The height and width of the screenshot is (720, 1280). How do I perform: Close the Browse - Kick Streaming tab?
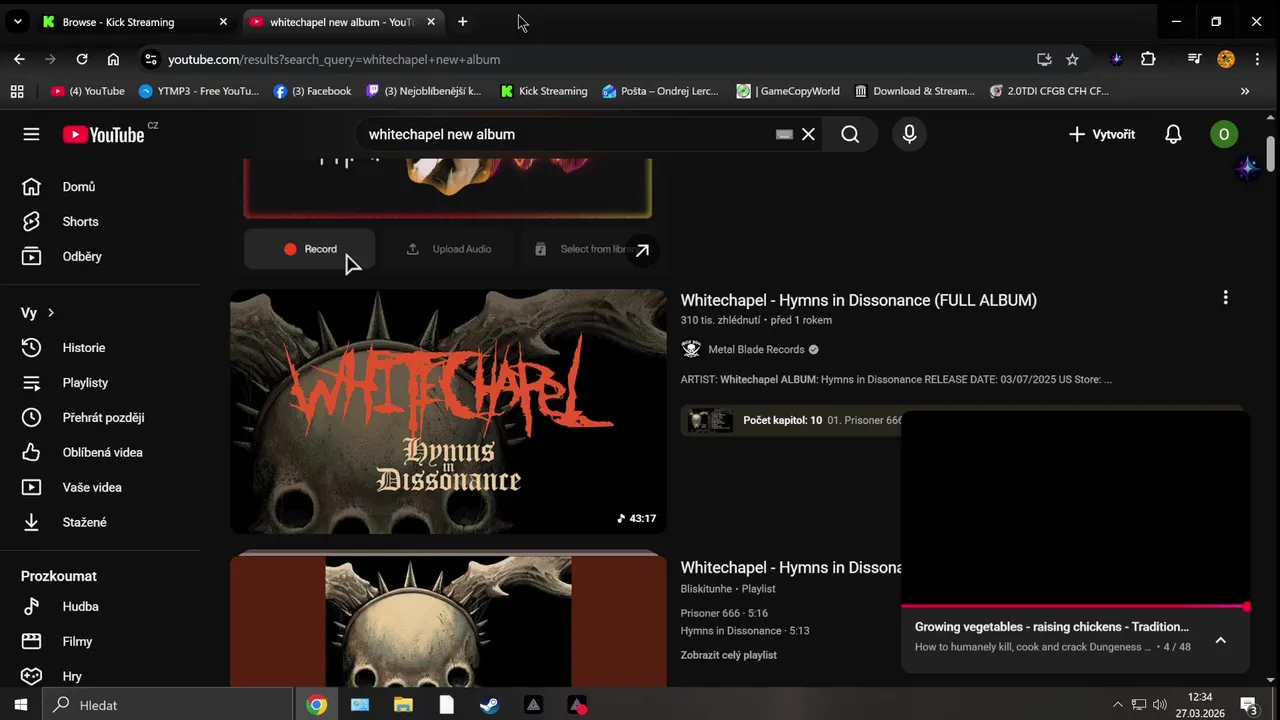[223, 22]
